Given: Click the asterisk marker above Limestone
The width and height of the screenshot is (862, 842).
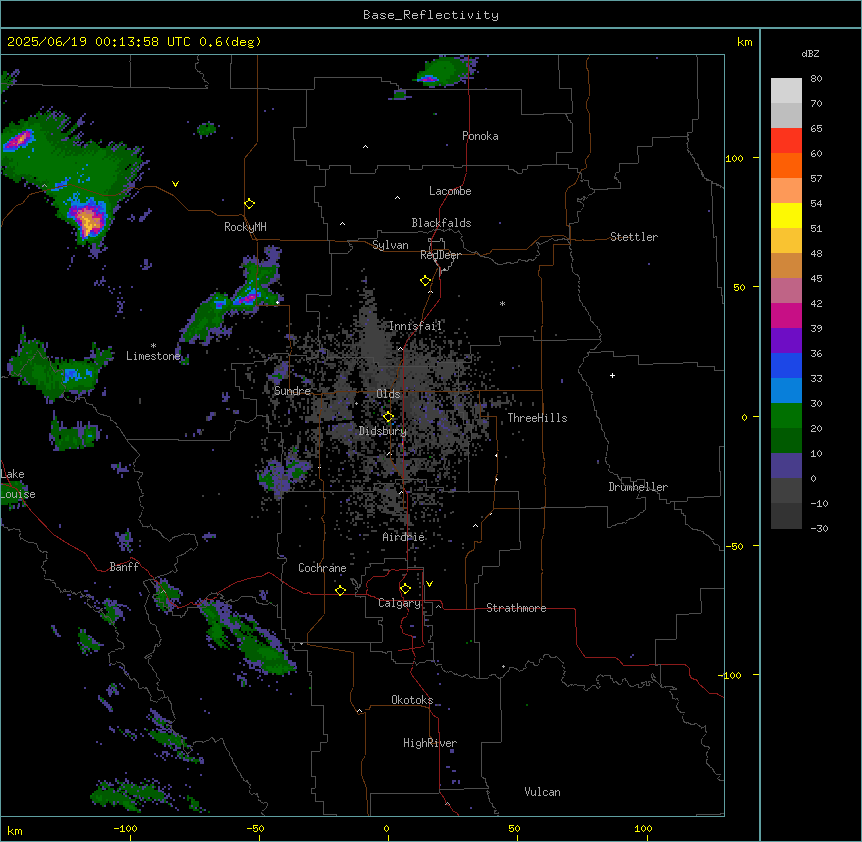Looking at the screenshot, I should pos(153,346).
